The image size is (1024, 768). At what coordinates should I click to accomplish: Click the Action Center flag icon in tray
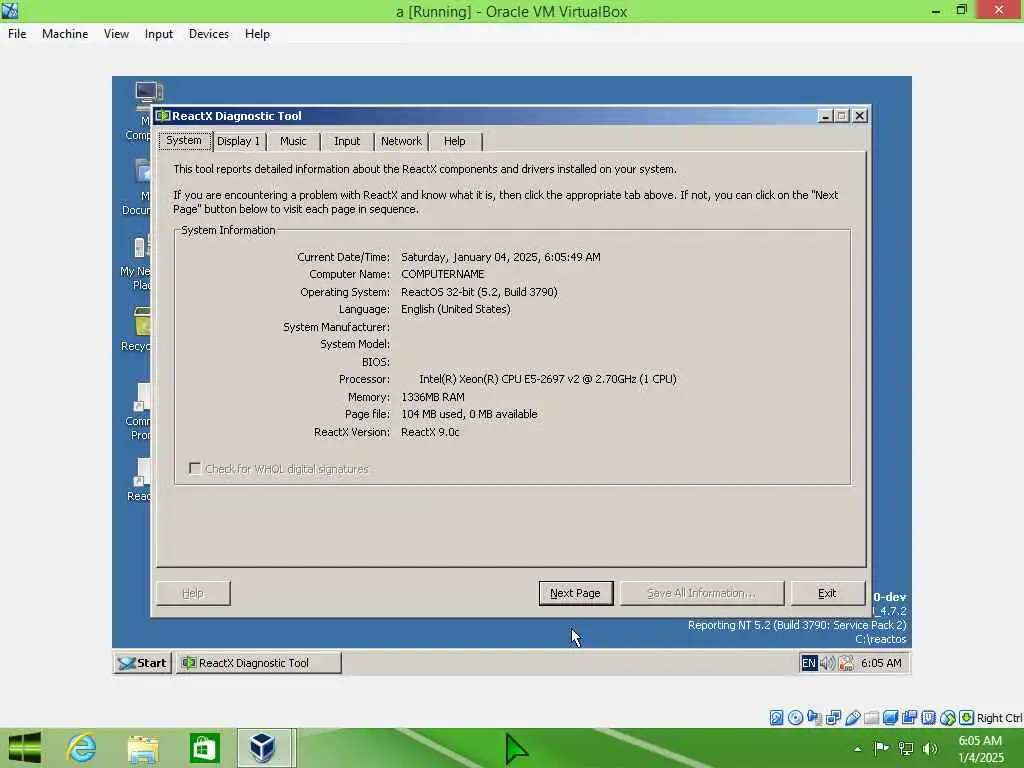click(x=881, y=748)
